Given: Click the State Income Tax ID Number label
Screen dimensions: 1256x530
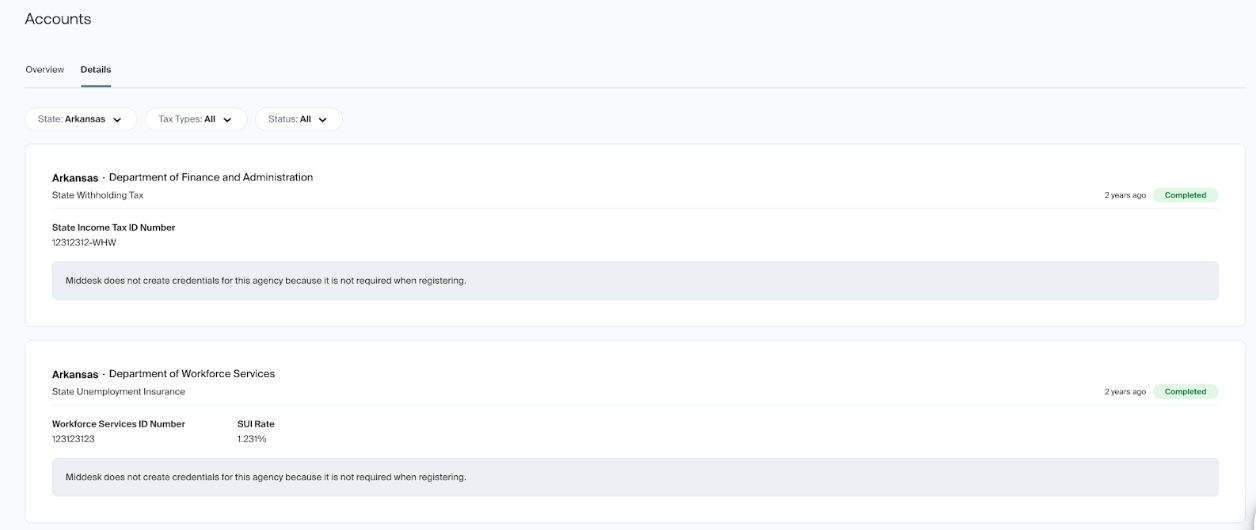Looking at the screenshot, I should [113, 227].
